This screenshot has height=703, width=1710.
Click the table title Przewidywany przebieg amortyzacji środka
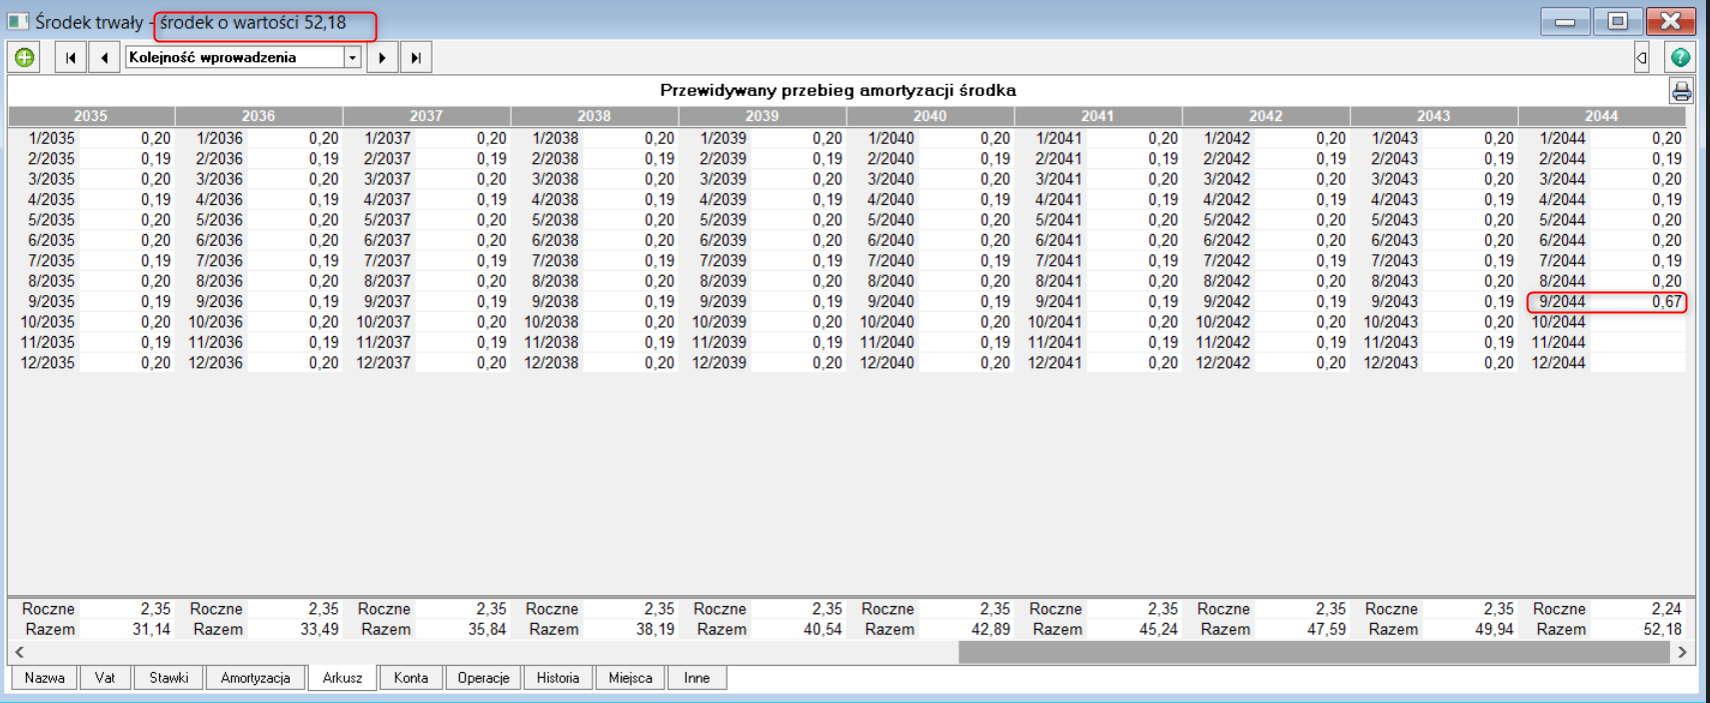(838, 90)
